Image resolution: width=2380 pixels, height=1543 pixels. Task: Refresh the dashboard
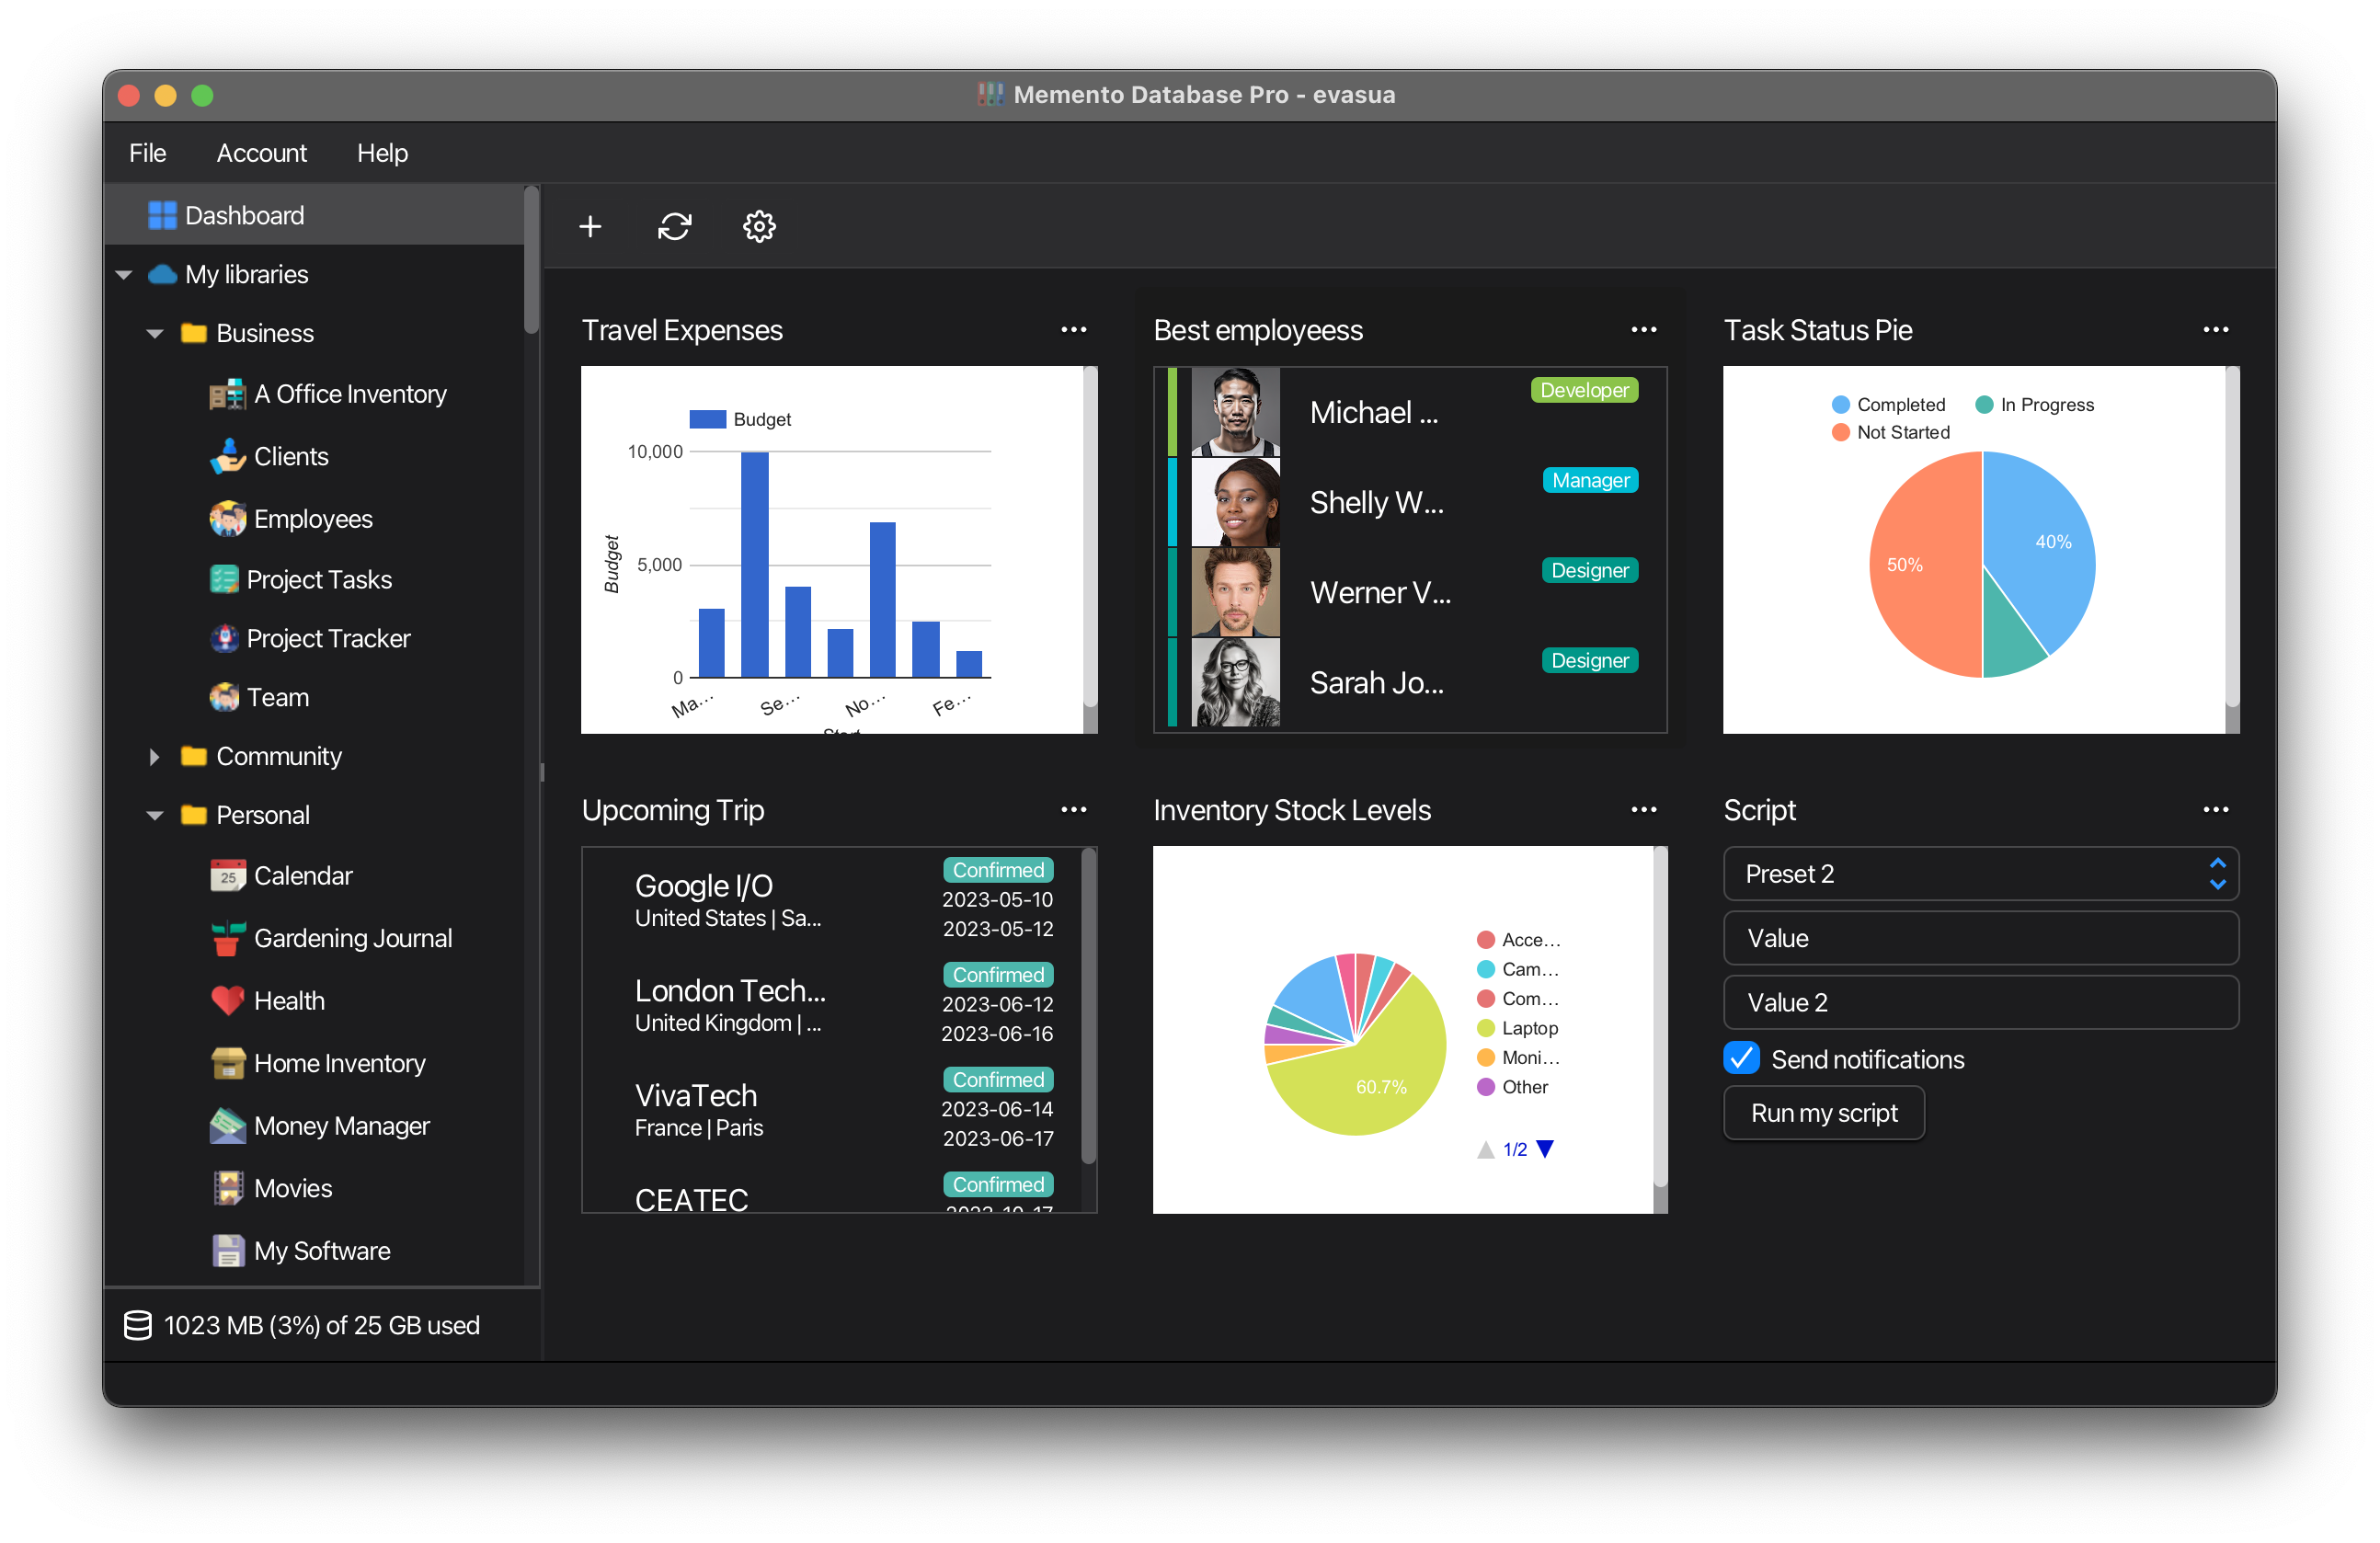point(675,226)
